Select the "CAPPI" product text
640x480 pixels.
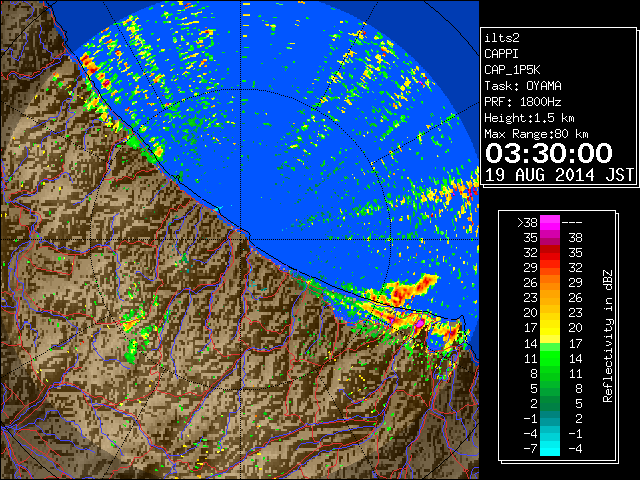click(x=501, y=54)
